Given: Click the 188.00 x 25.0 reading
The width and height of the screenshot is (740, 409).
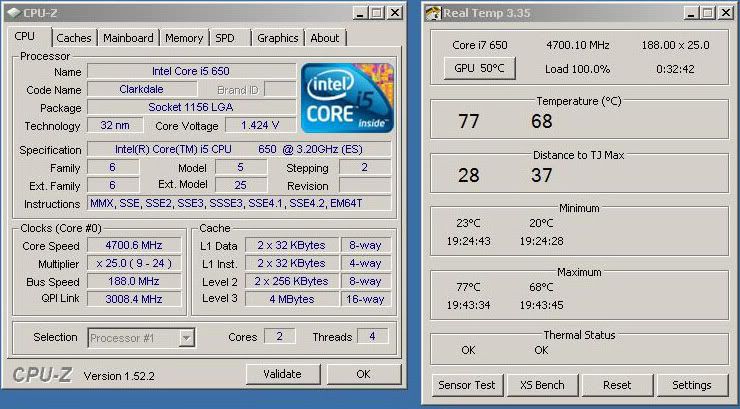Looking at the screenshot, I should point(675,45).
